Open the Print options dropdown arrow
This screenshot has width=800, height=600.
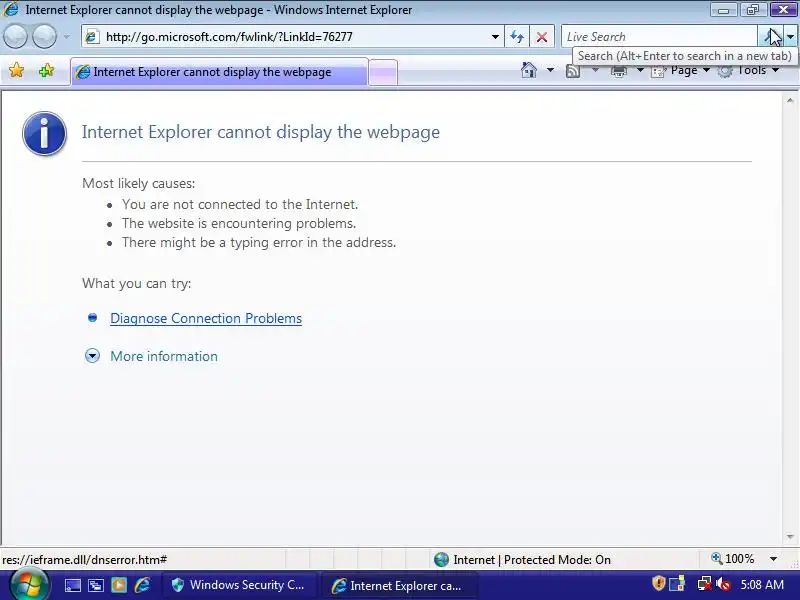pos(640,70)
